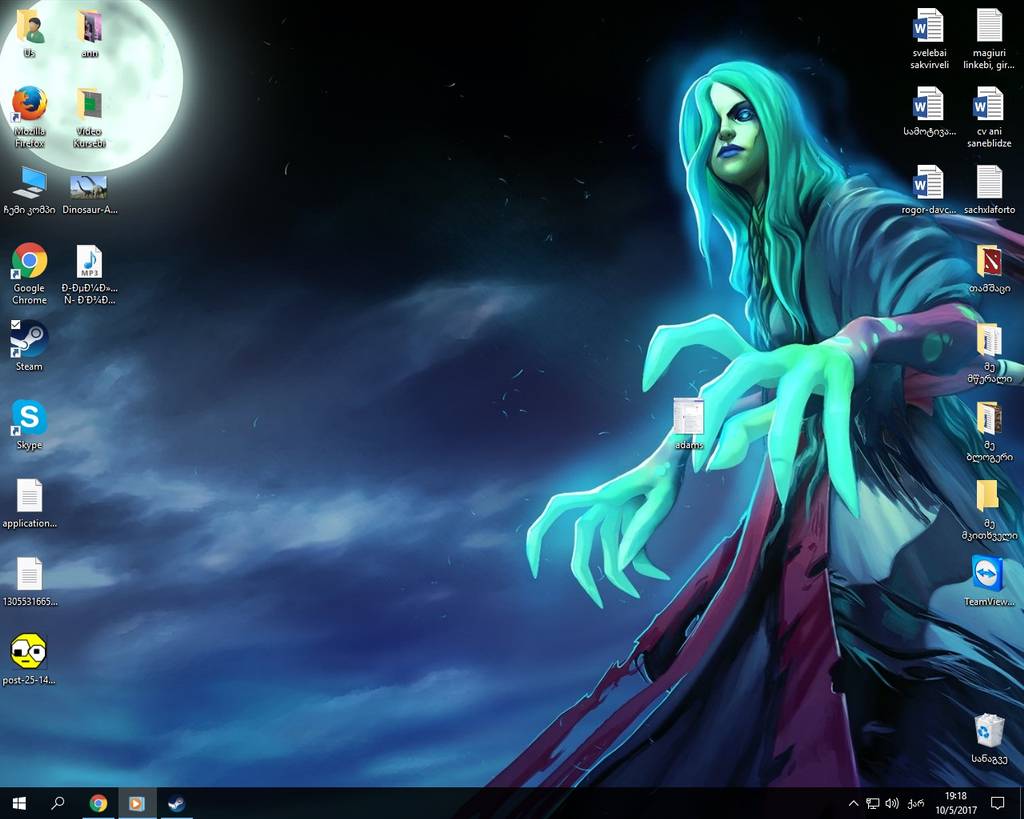This screenshot has width=1024, height=819.
Task: Open the Windows Start menu
Action: pyautogui.click(x=19, y=803)
